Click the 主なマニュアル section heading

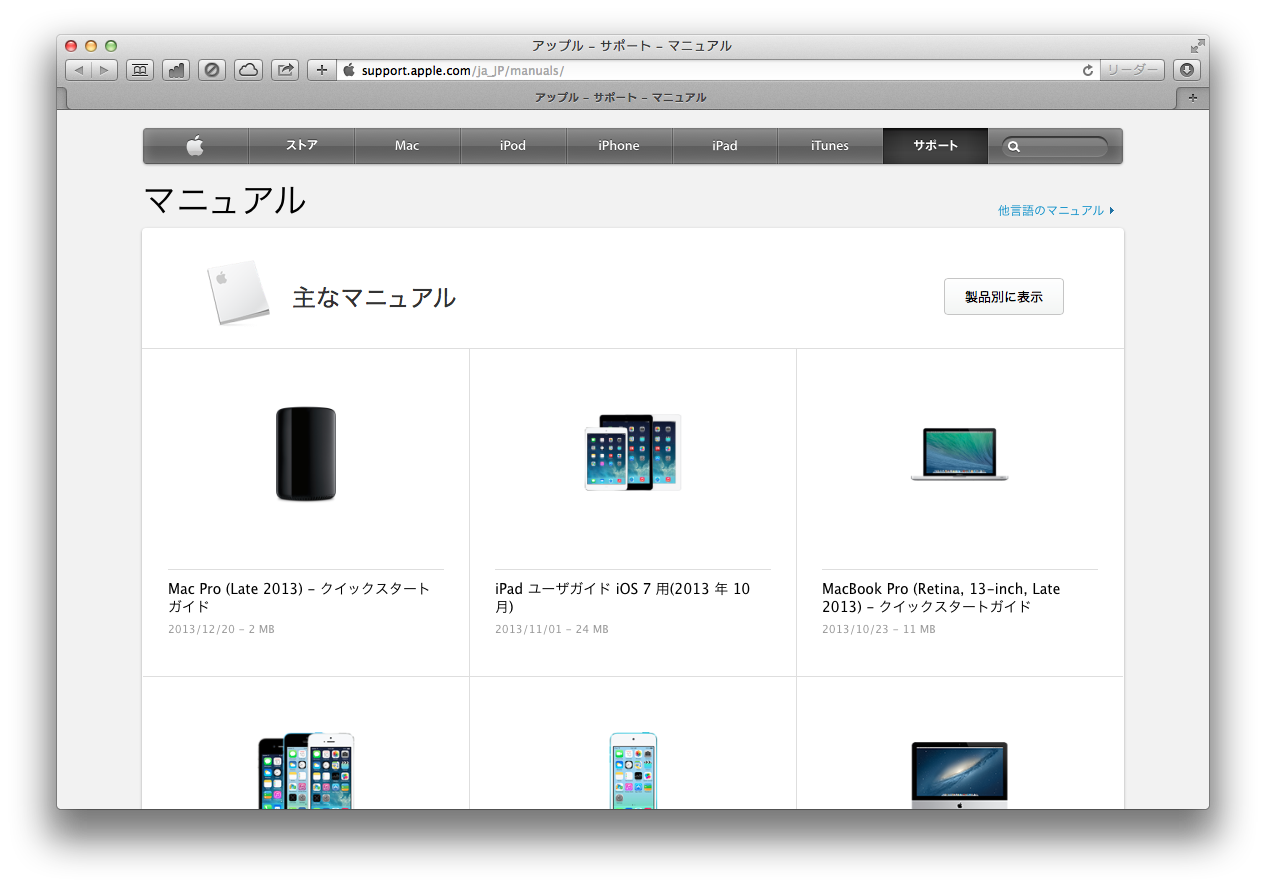[374, 298]
